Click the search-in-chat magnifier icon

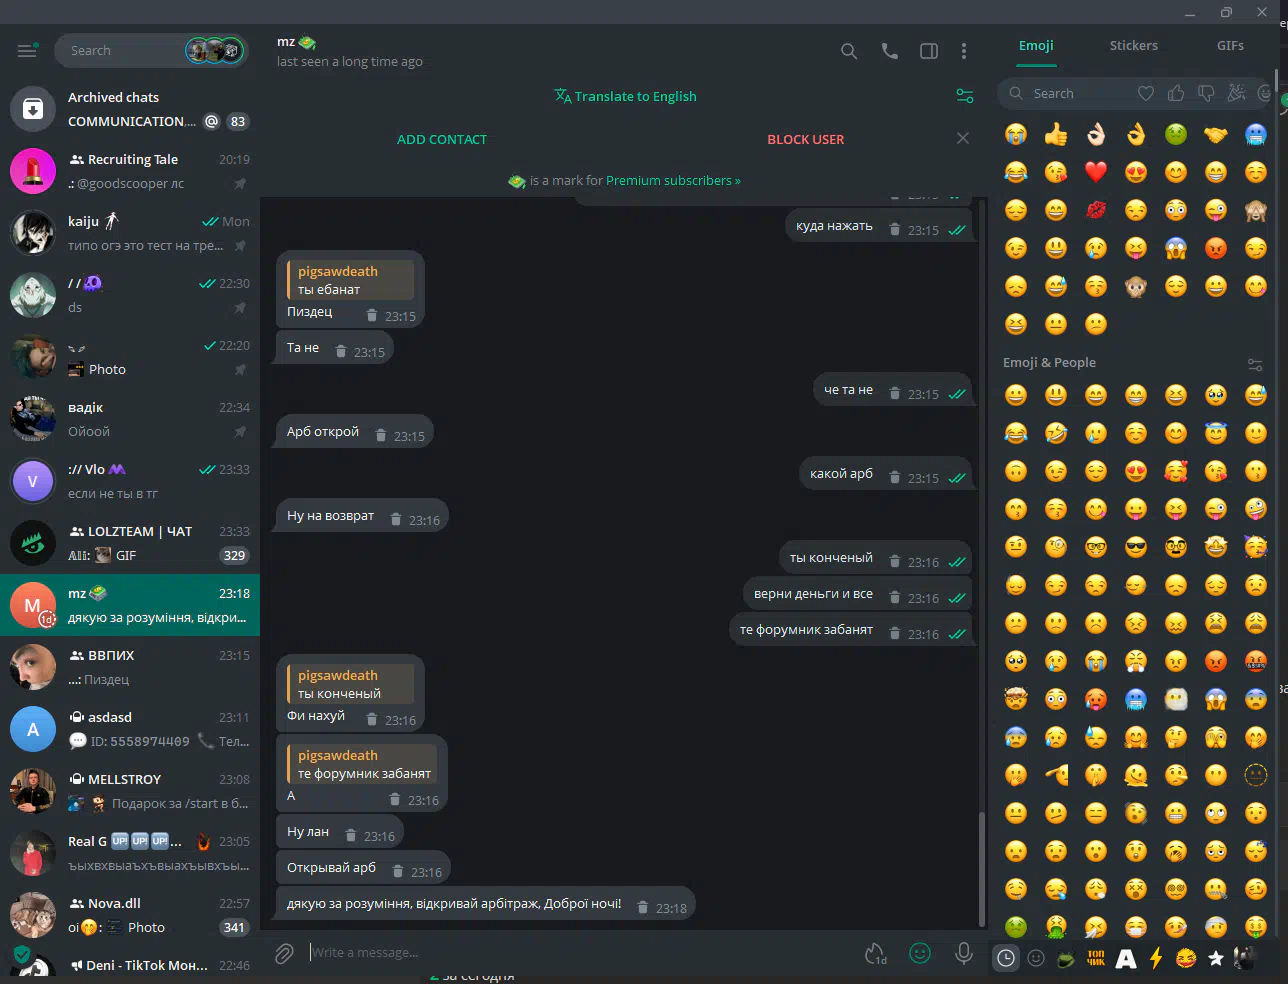(x=848, y=51)
